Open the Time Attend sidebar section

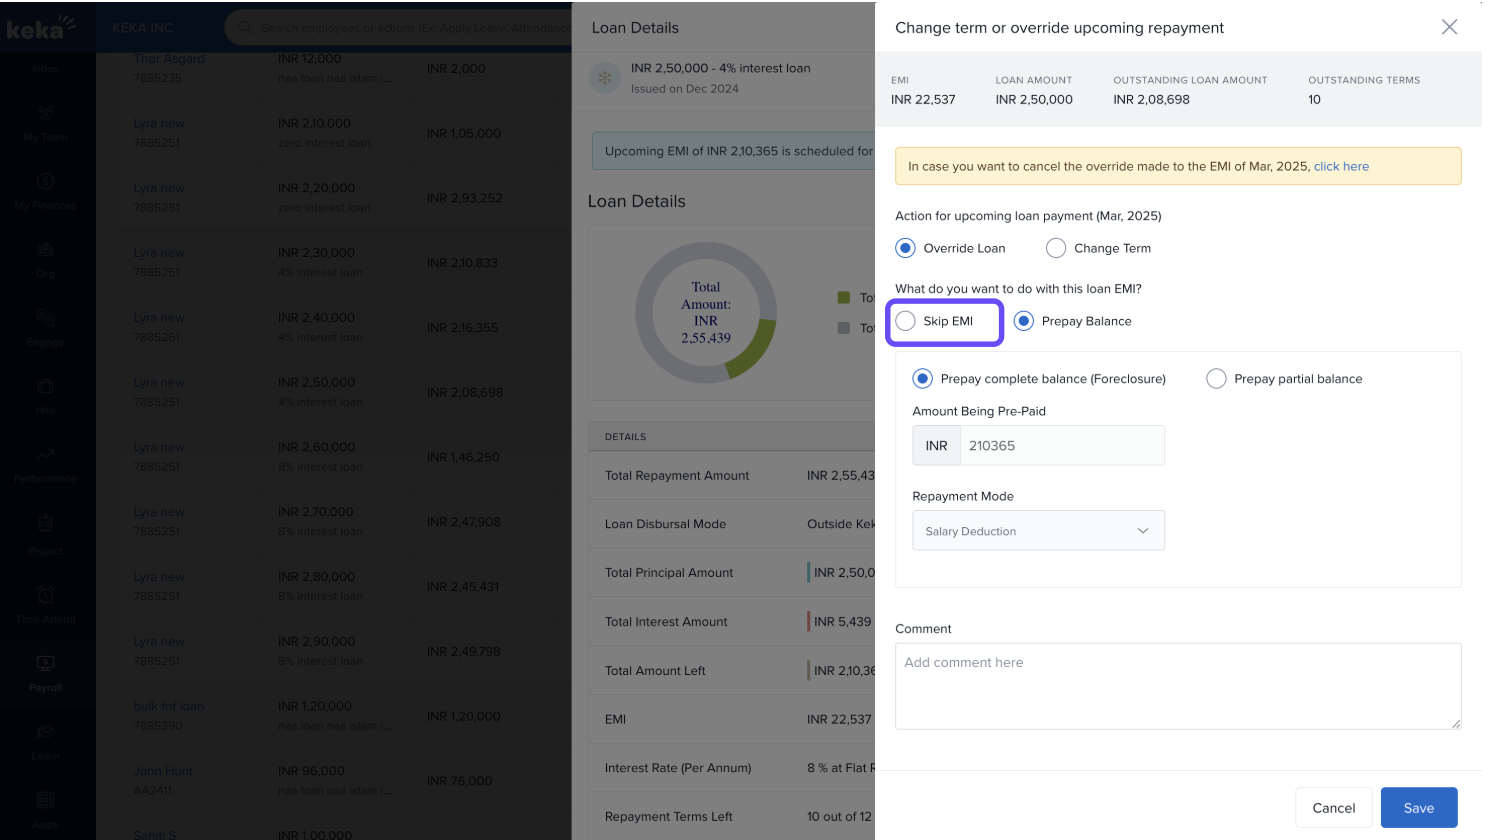coord(45,604)
